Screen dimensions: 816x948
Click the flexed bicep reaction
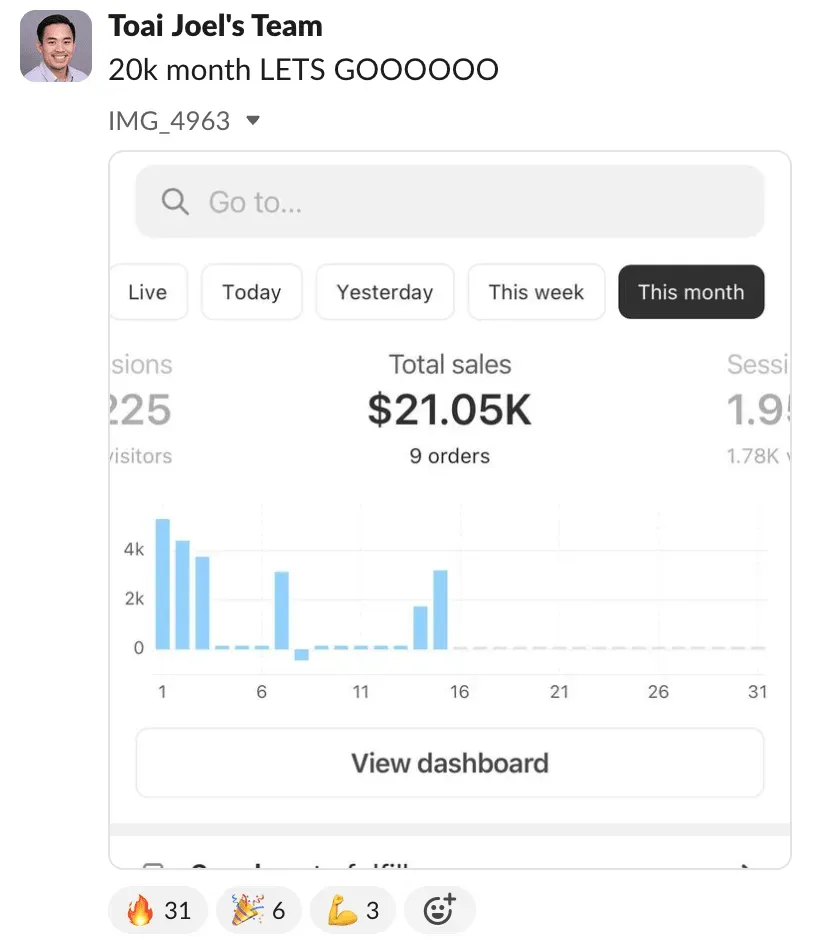tap(353, 910)
